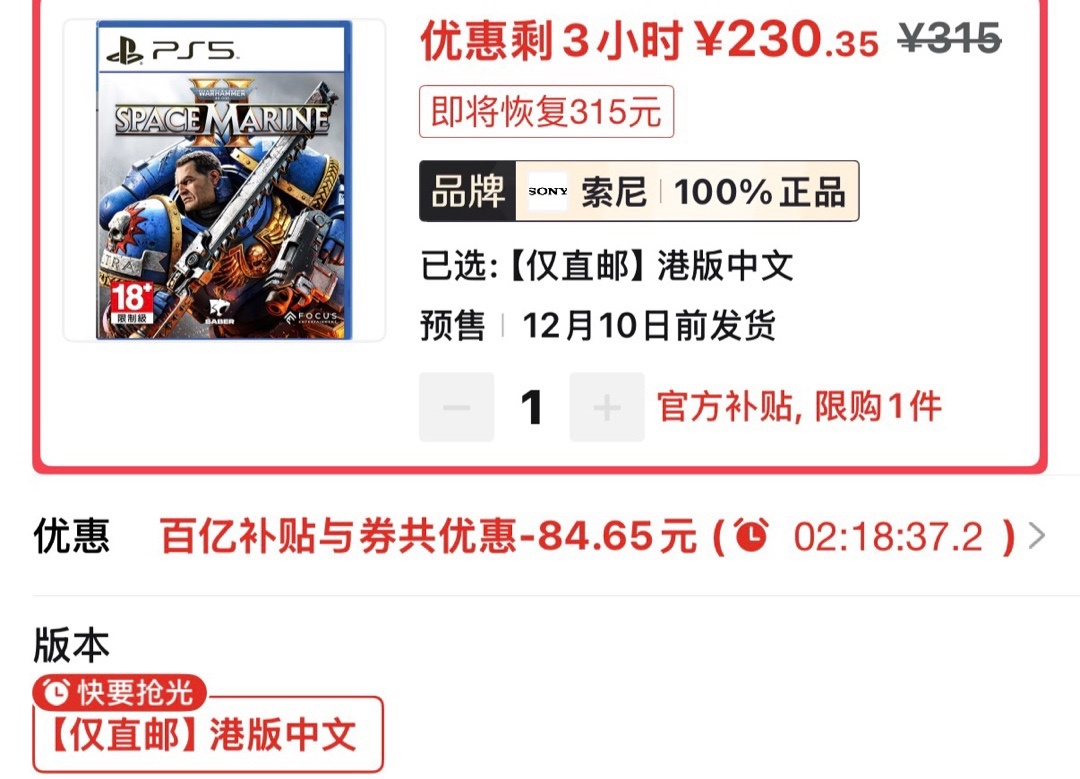This screenshot has height=779, width=1080.
Task: Click the 100%正品 authenticity badge
Action: click(x=760, y=191)
